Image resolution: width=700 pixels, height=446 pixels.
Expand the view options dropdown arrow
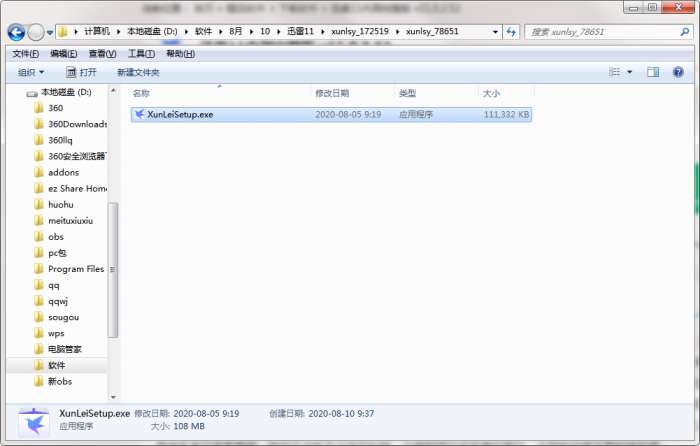point(629,72)
